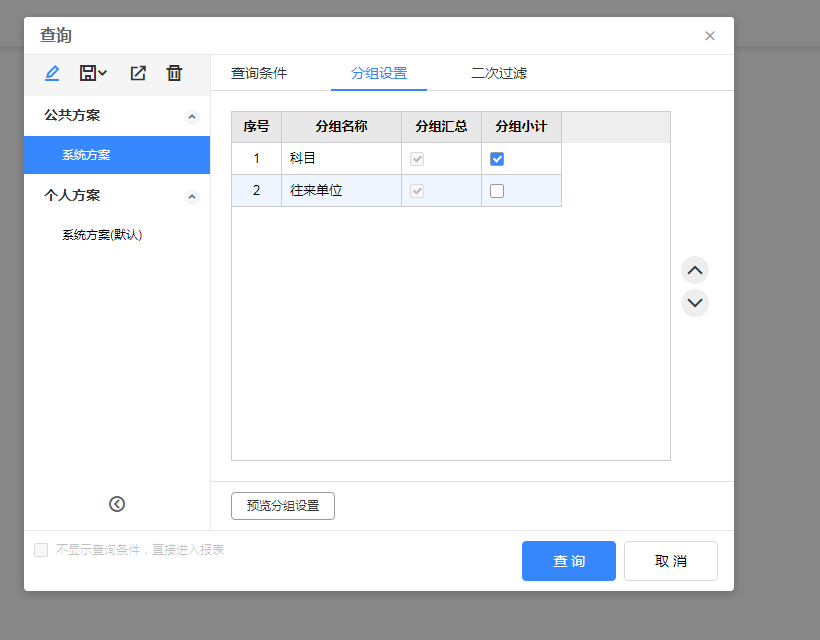Image resolution: width=820 pixels, height=640 pixels.
Task: Click the 分组汇总 column header
Action: (441, 127)
